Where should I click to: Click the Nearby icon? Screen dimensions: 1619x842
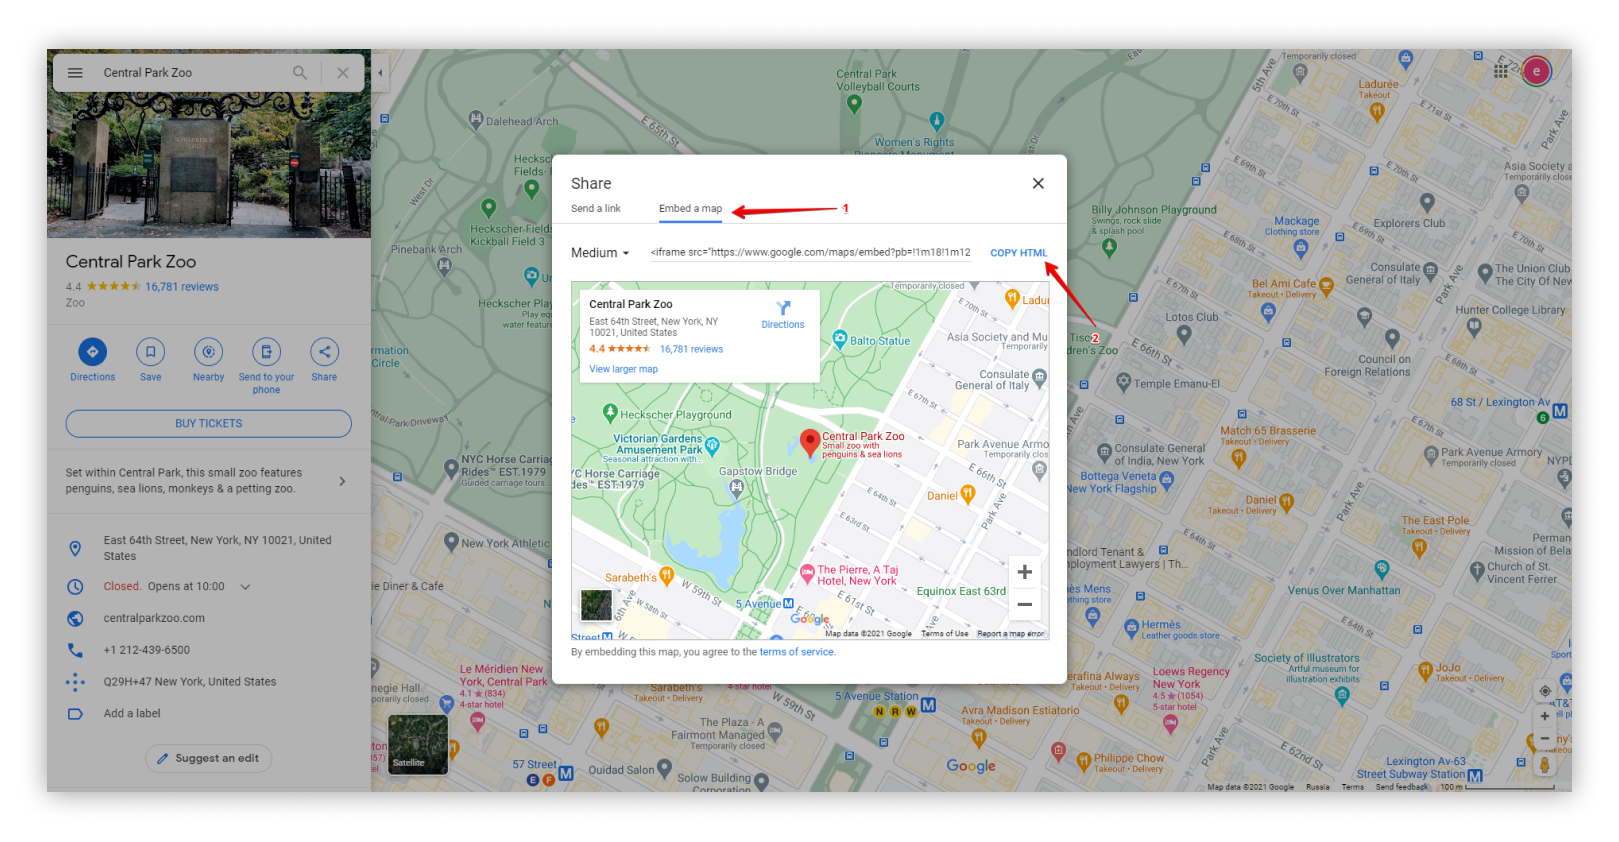(x=208, y=352)
